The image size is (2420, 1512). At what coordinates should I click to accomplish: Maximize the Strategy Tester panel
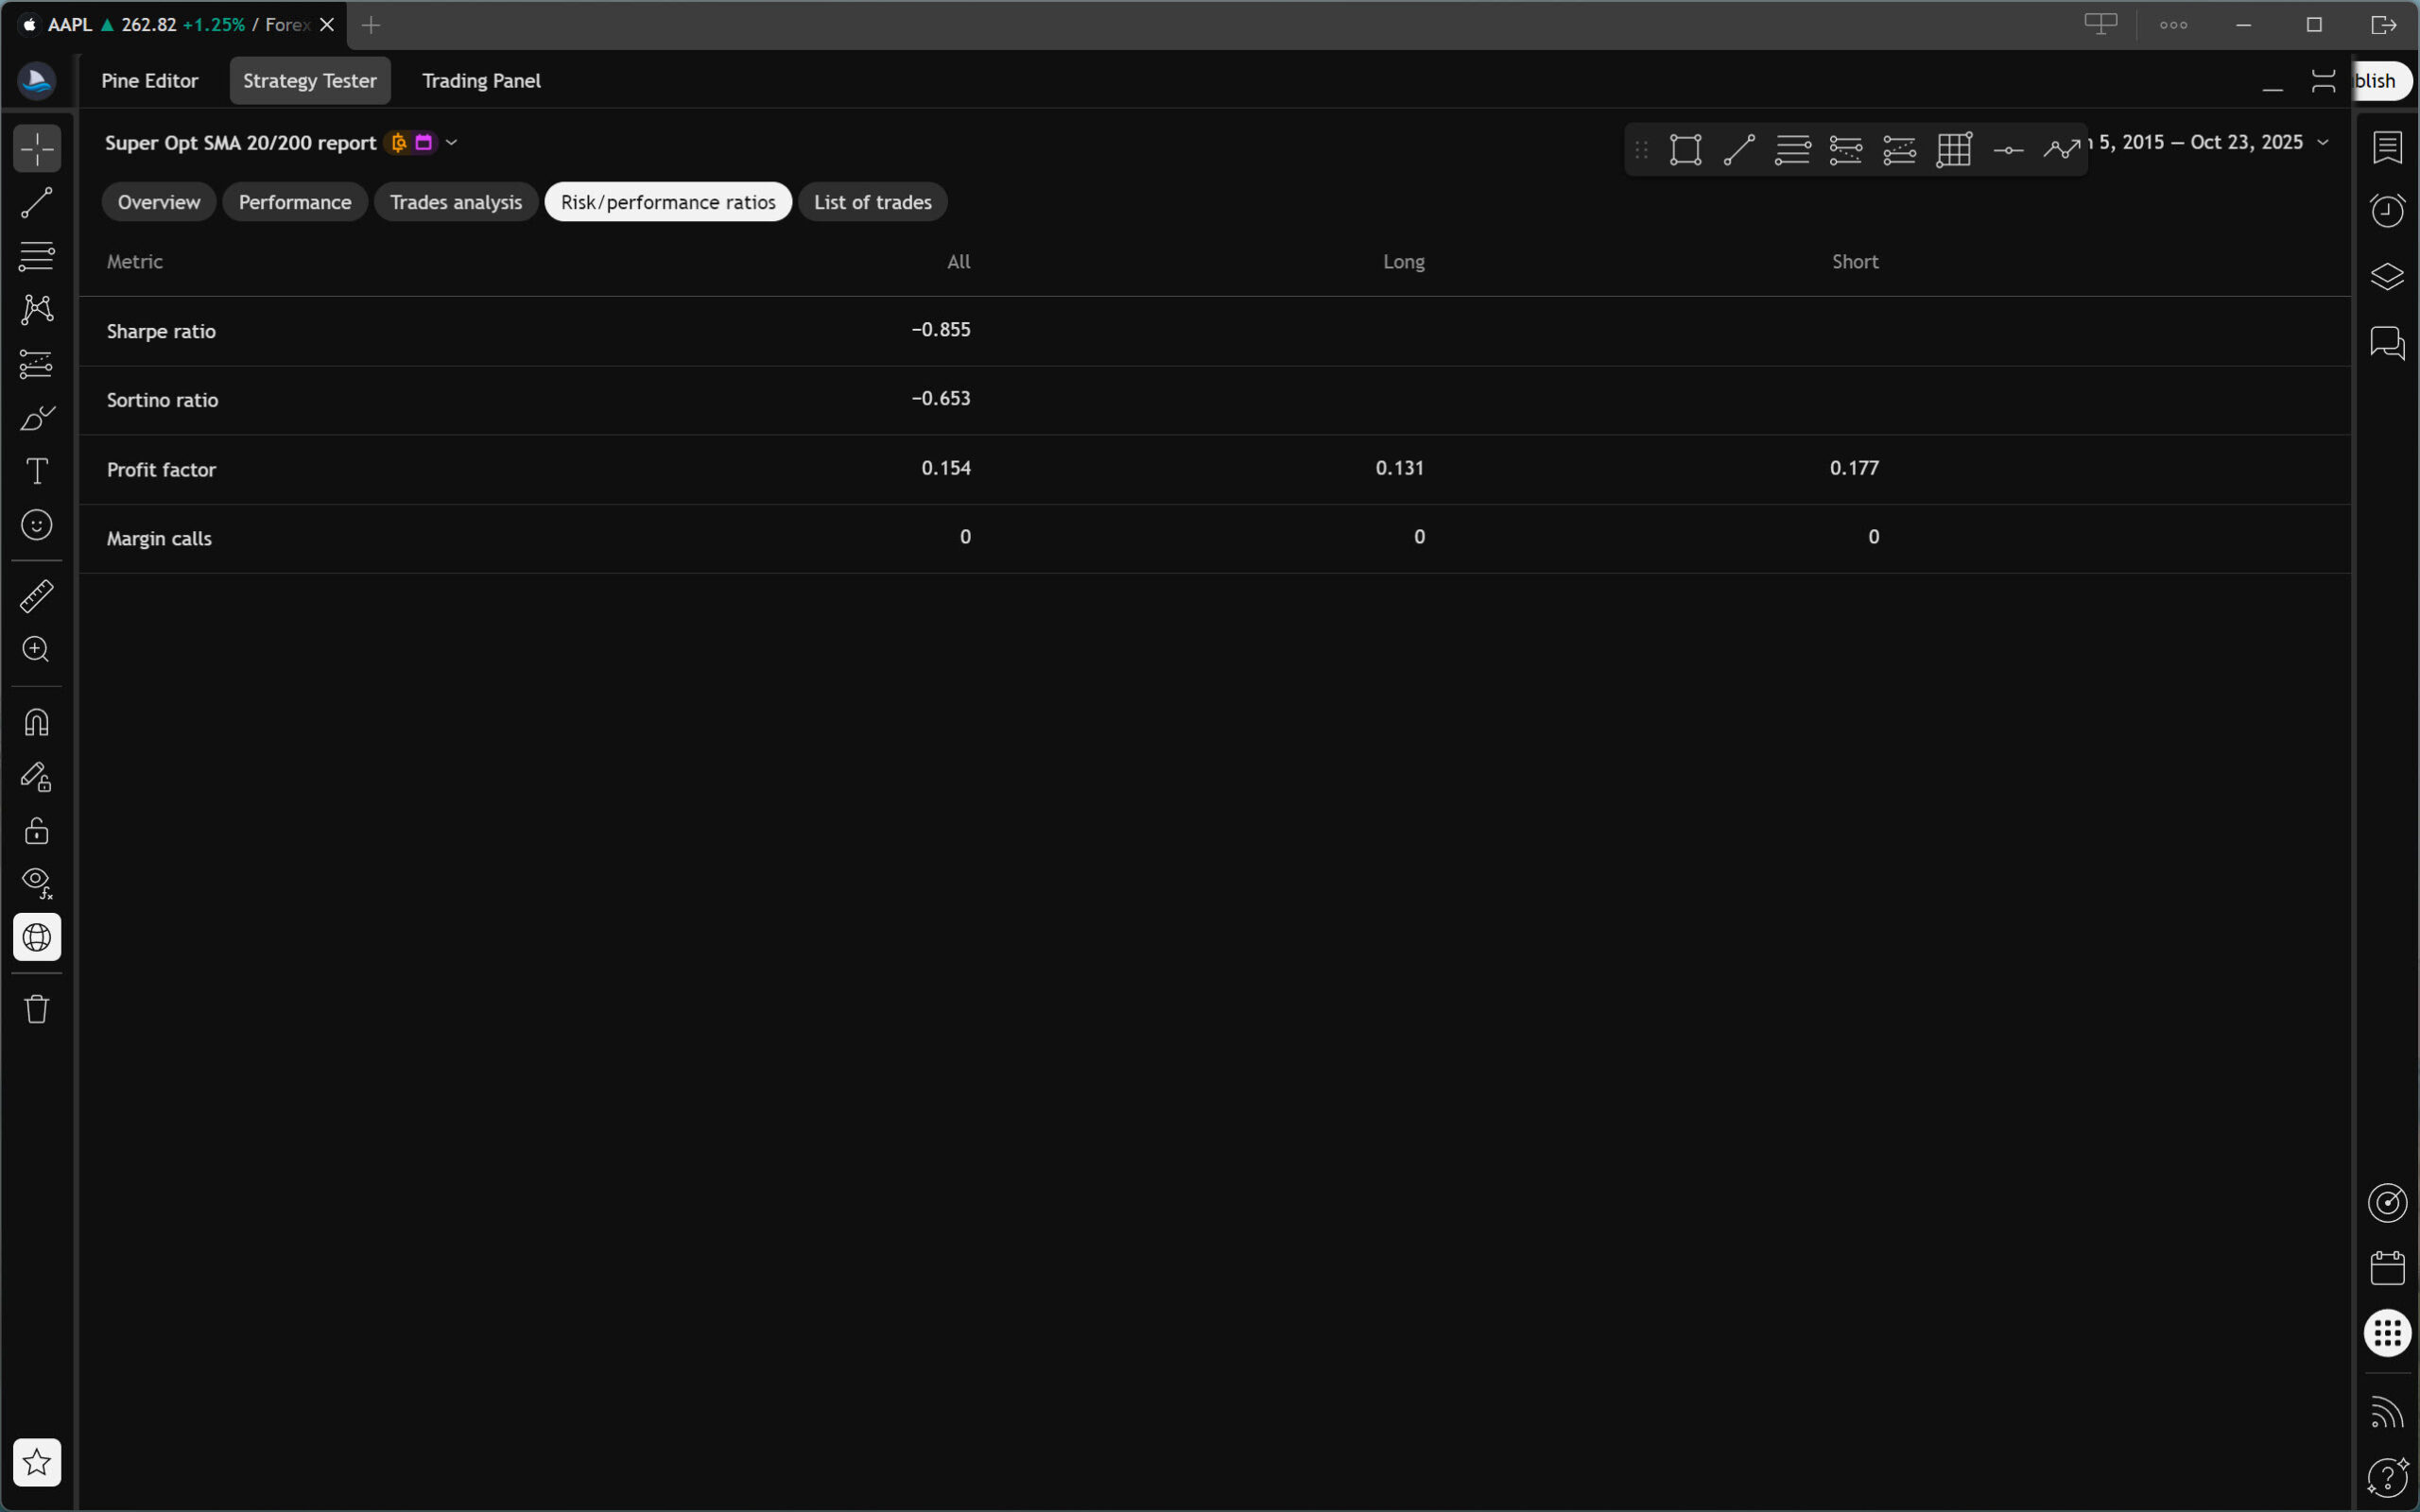2323,81
